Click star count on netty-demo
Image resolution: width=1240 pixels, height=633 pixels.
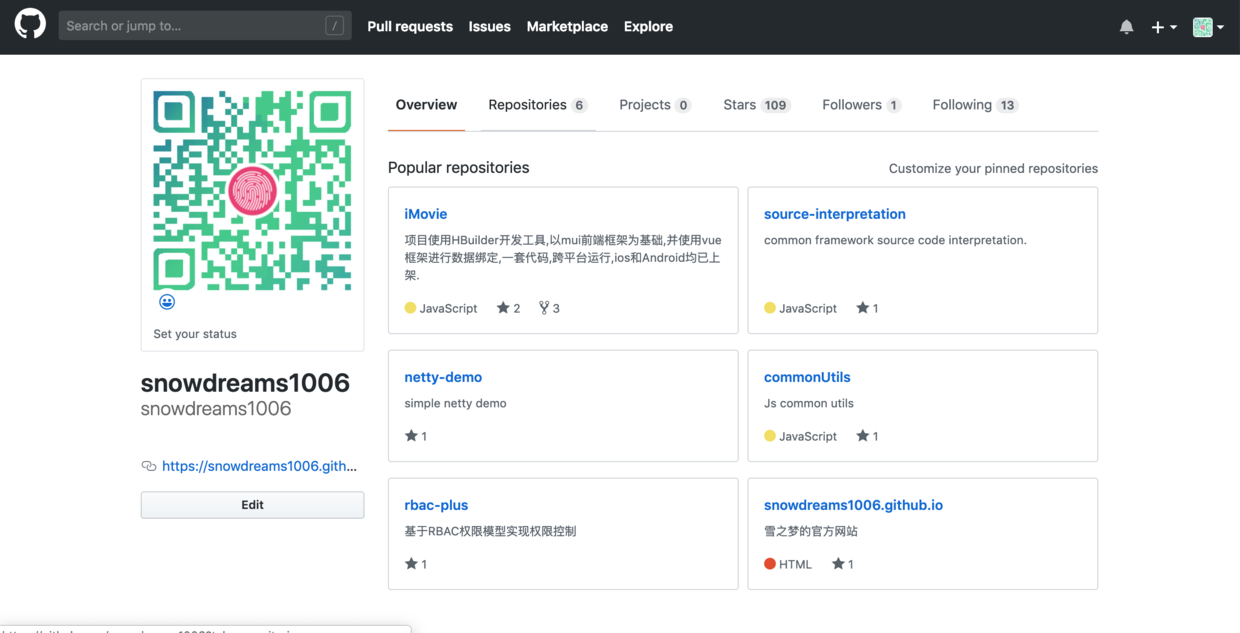(x=416, y=436)
